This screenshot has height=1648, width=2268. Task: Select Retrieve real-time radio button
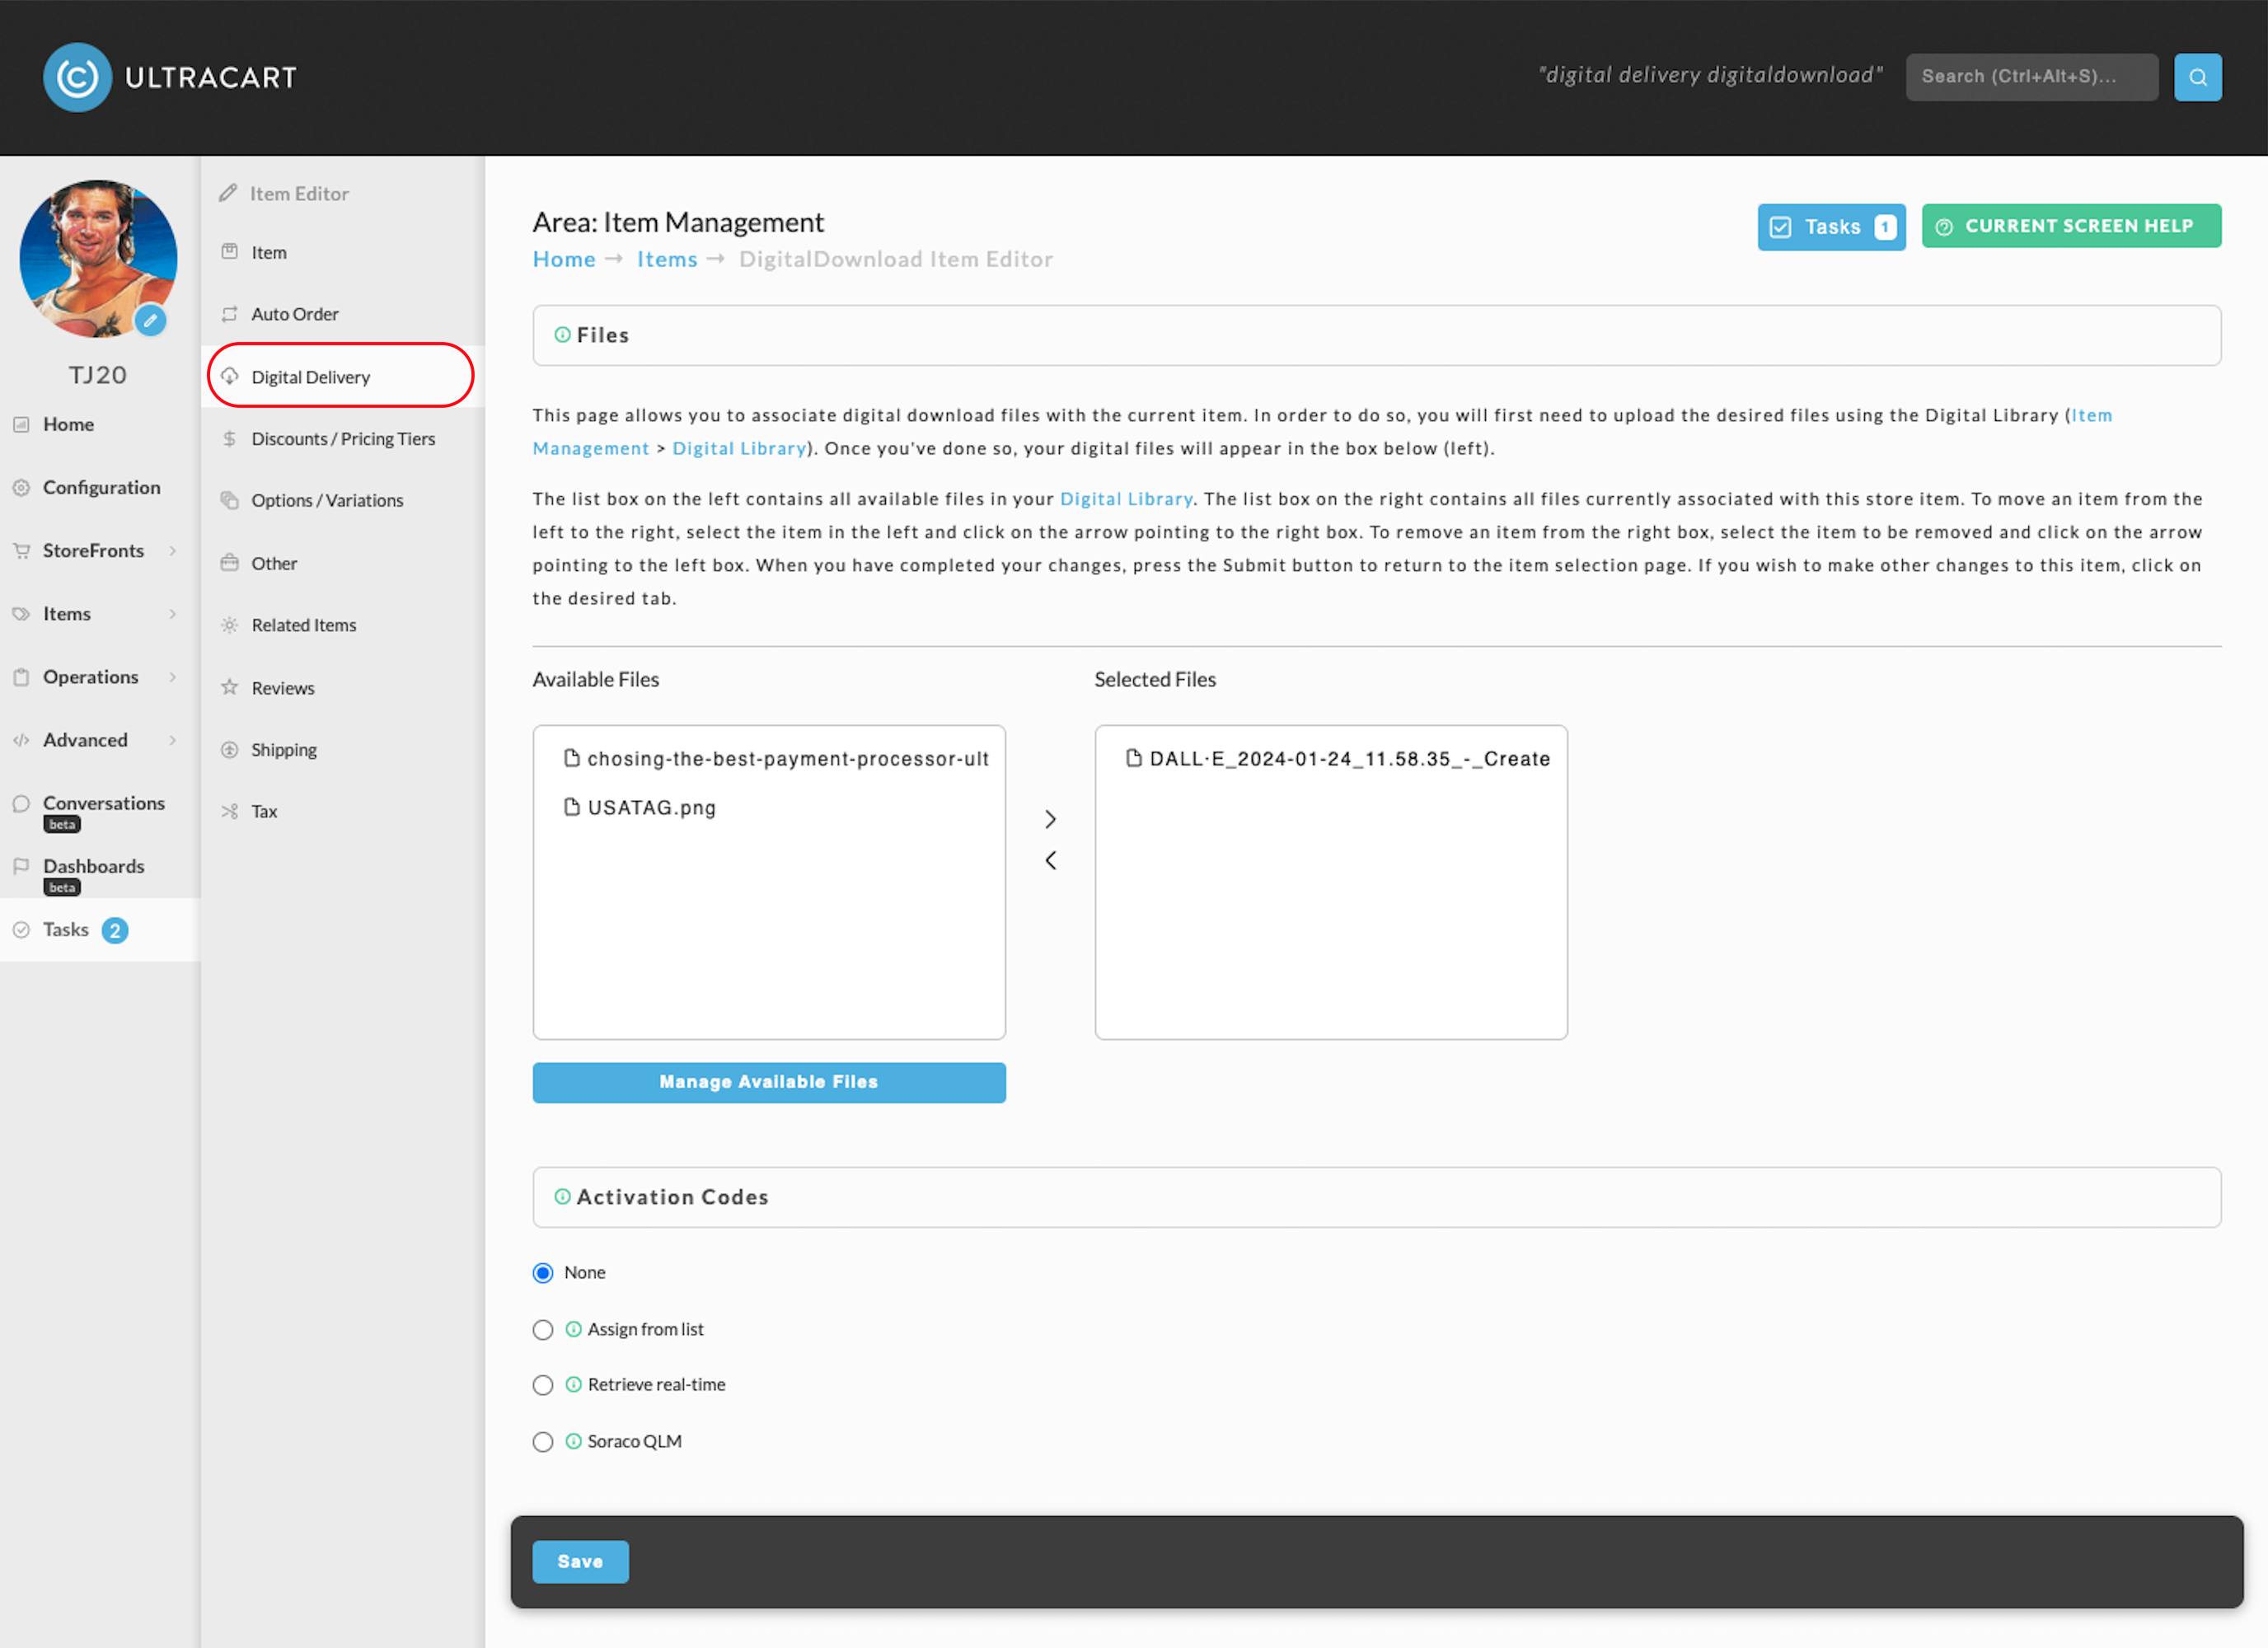[543, 1385]
